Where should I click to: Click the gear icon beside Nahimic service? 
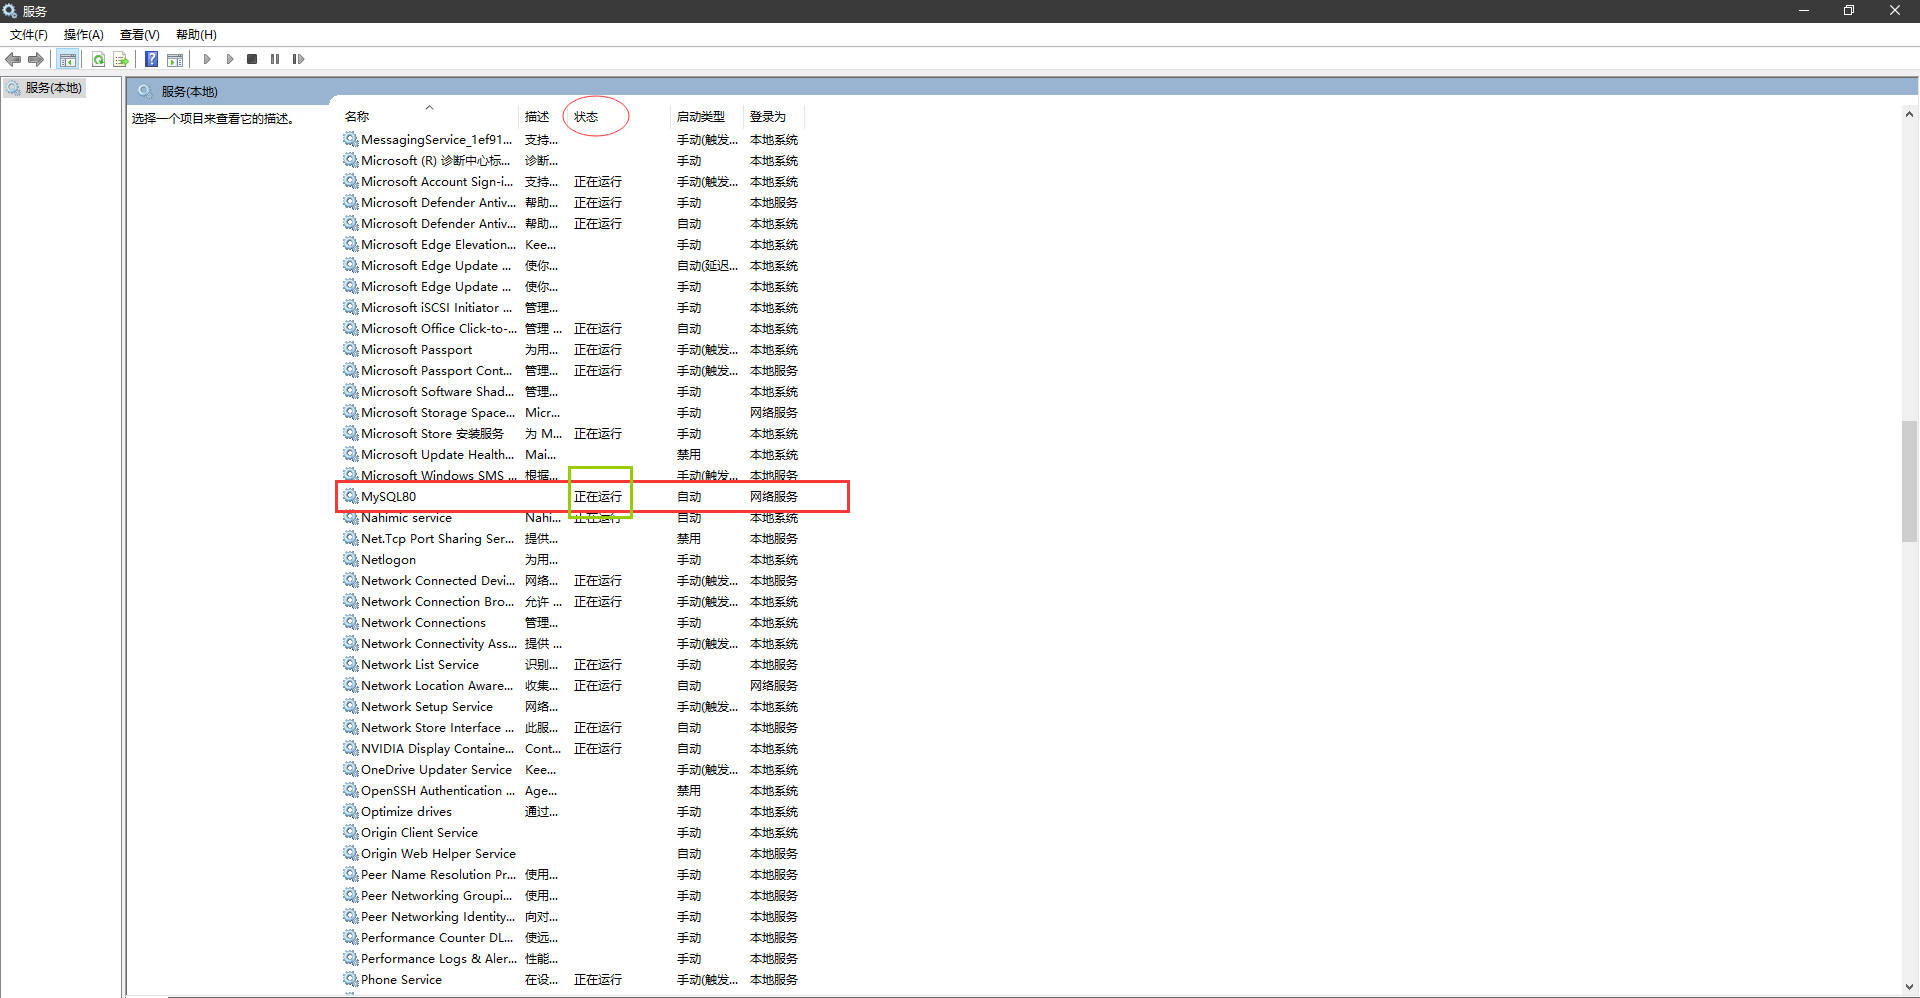coord(351,517)
